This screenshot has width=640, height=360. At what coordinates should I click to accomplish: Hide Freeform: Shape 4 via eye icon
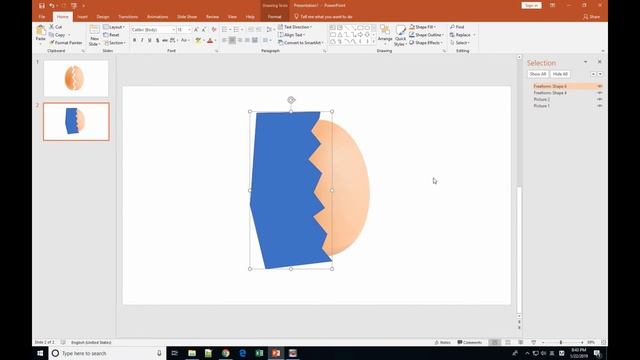click(600, 93)
